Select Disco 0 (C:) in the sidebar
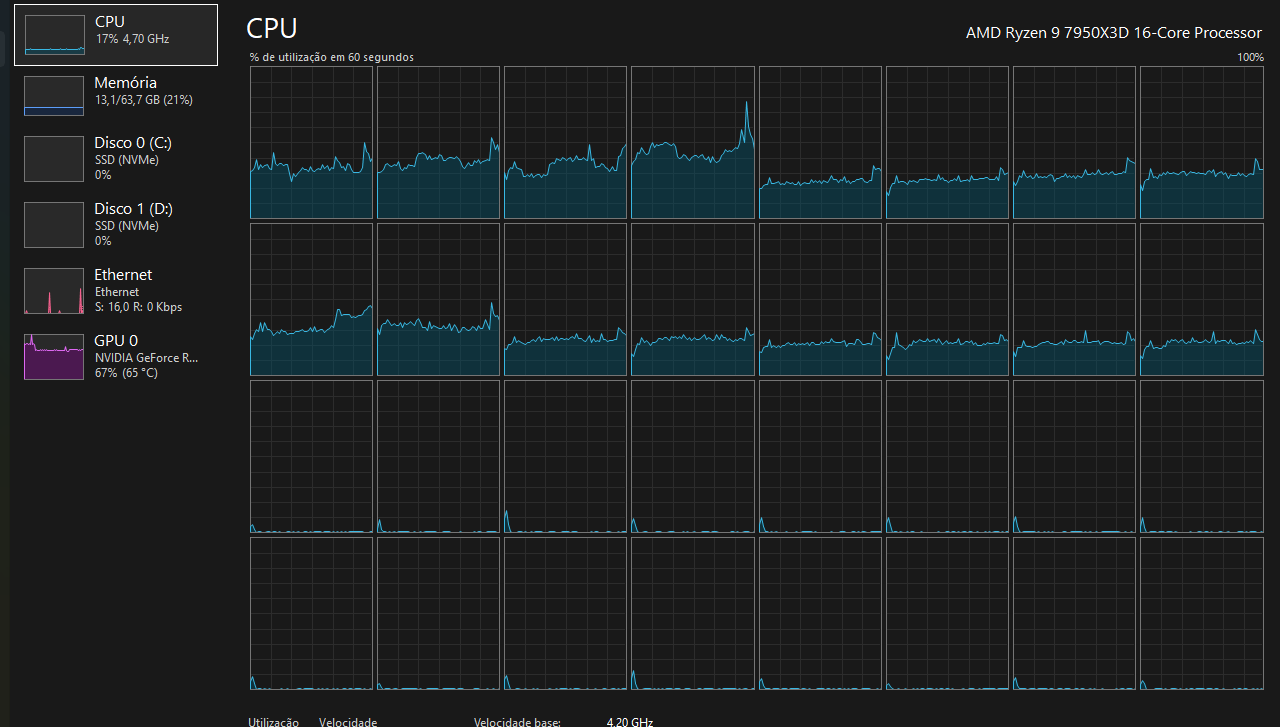This screenshot has width=1280, height=727. click(116, 158)
